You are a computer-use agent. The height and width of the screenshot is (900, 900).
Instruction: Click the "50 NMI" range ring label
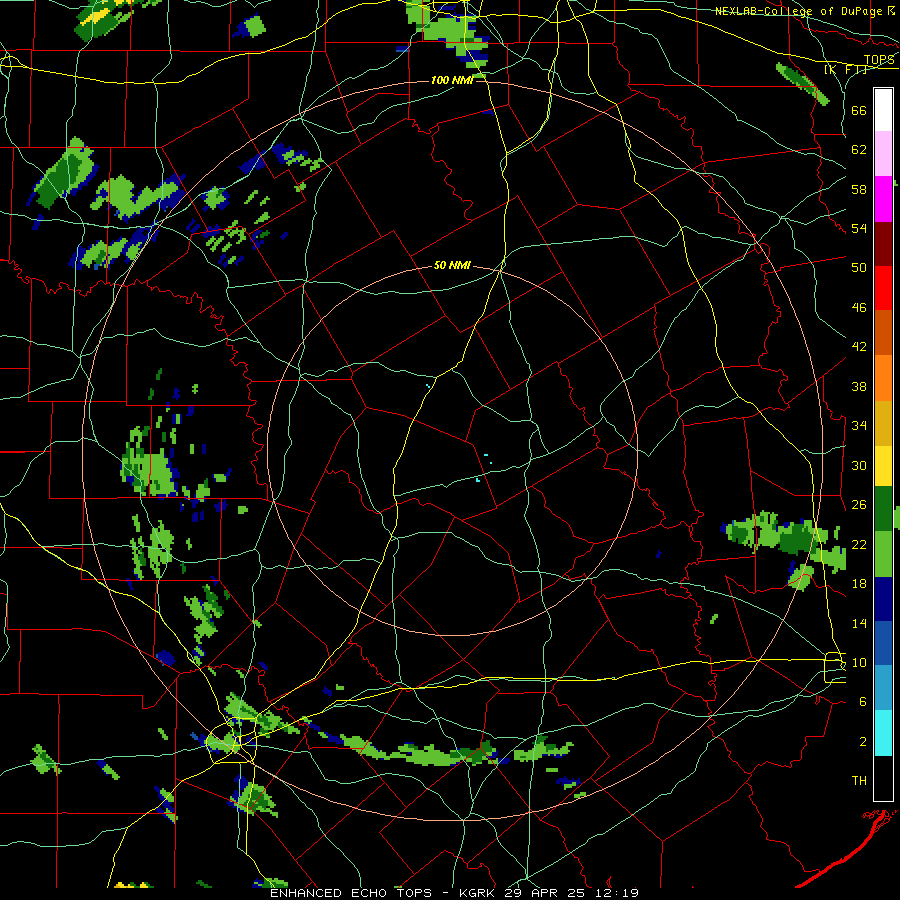pyautogui.click(x=452, y=265)
